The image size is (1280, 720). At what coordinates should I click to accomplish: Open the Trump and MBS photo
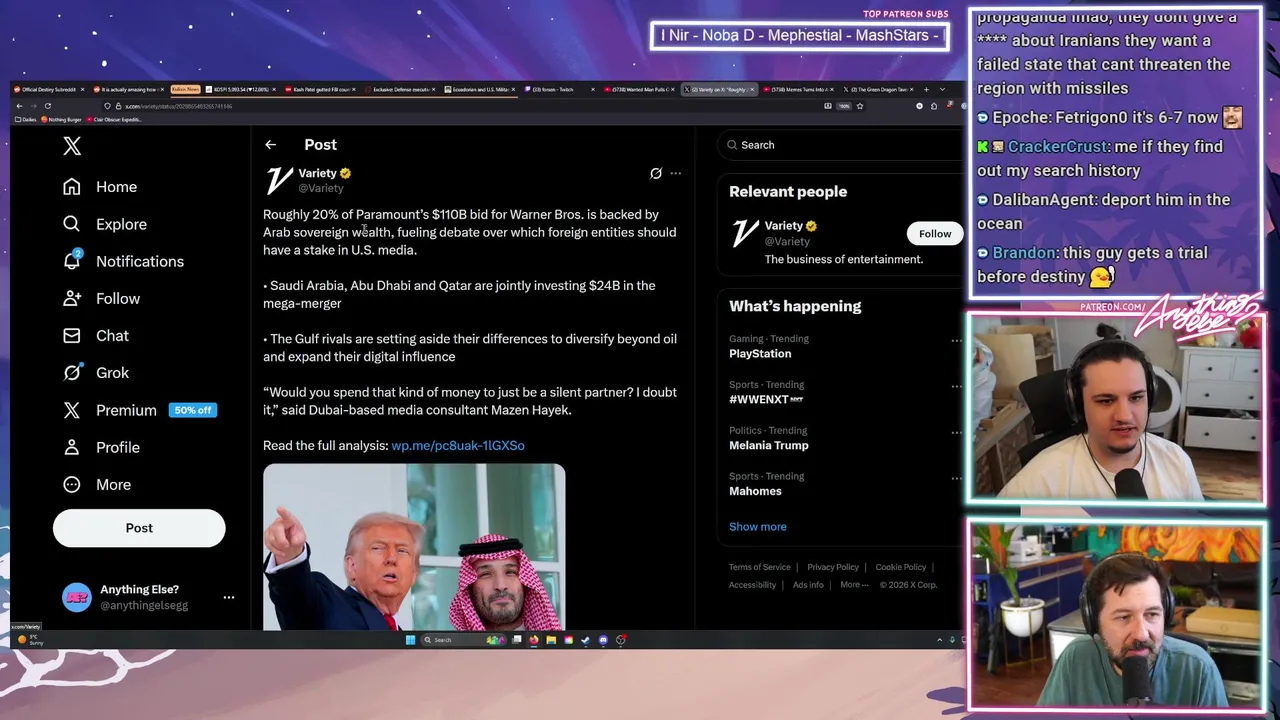tap(414, 547)
